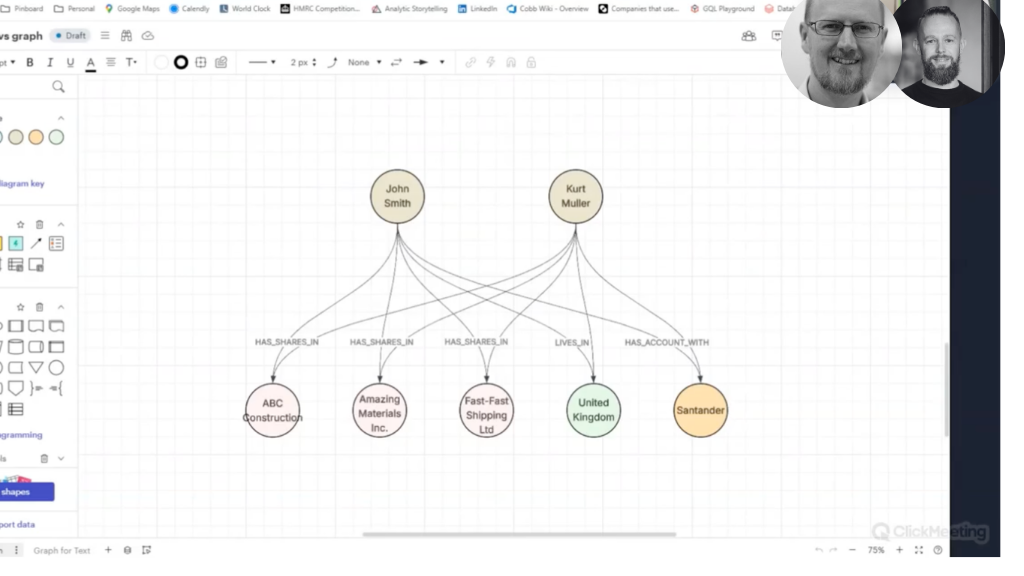This screenshot has height=576, width=1024.
Task: Select the list block shape
Action: 56,244
